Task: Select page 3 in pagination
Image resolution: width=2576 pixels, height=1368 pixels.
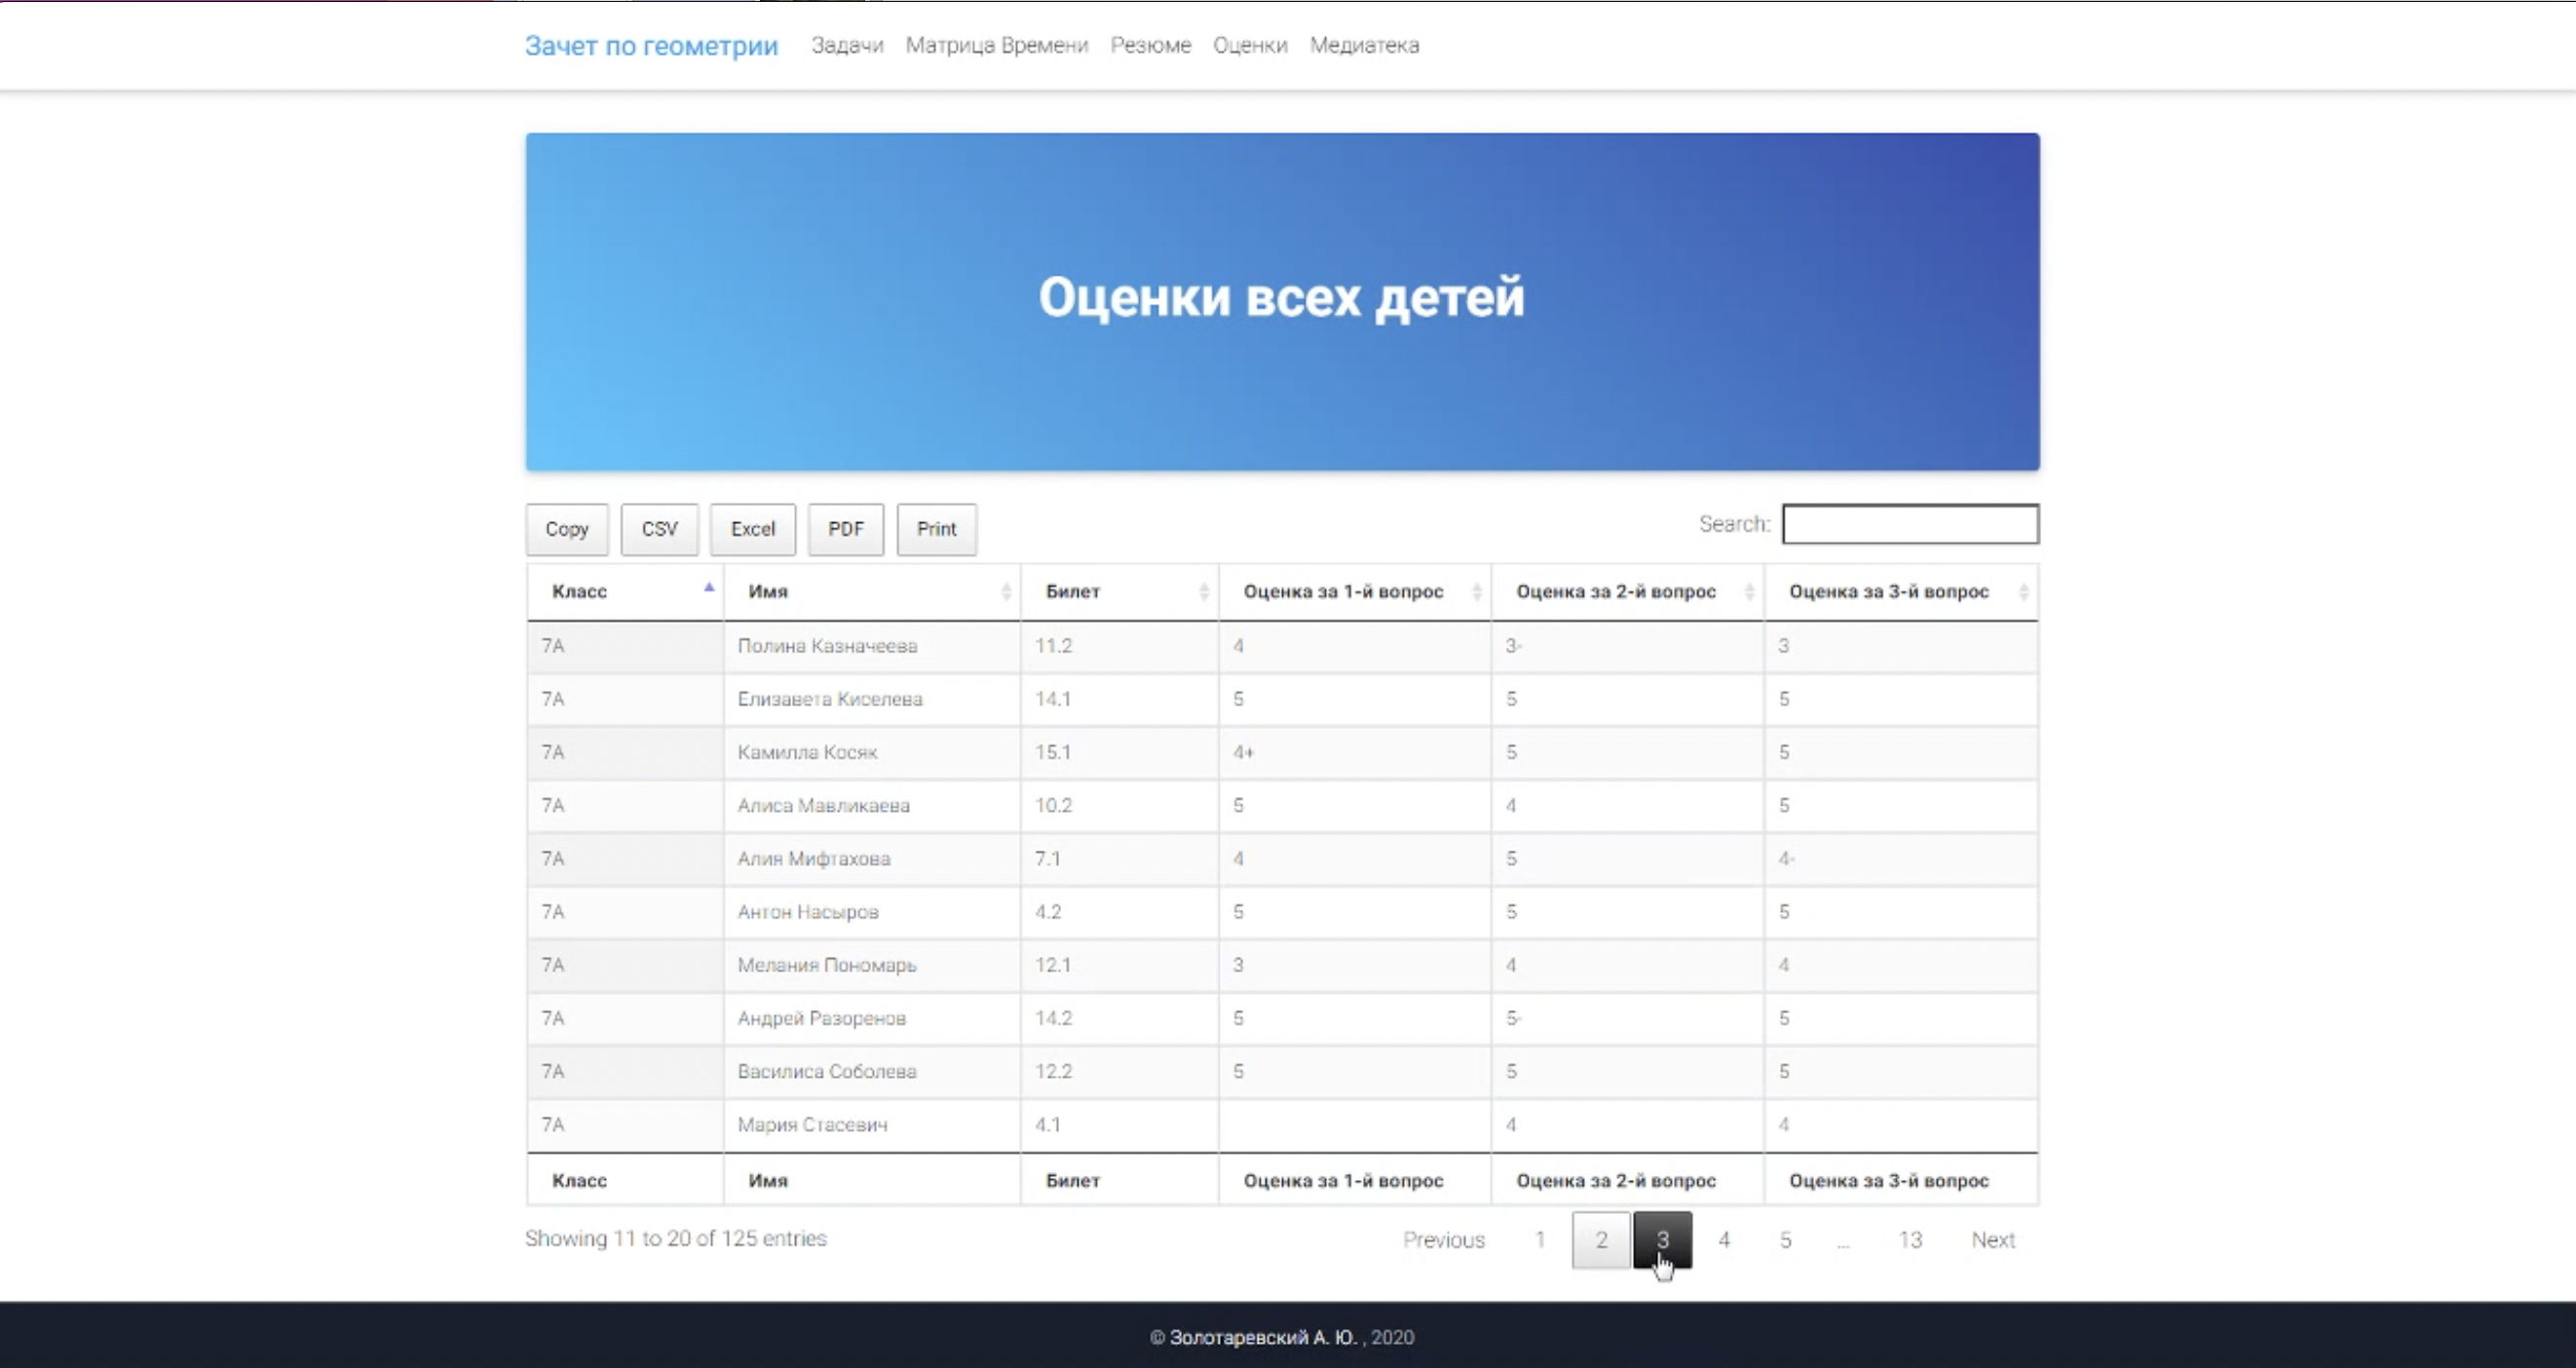Action: click(x=1662, y=1240)
